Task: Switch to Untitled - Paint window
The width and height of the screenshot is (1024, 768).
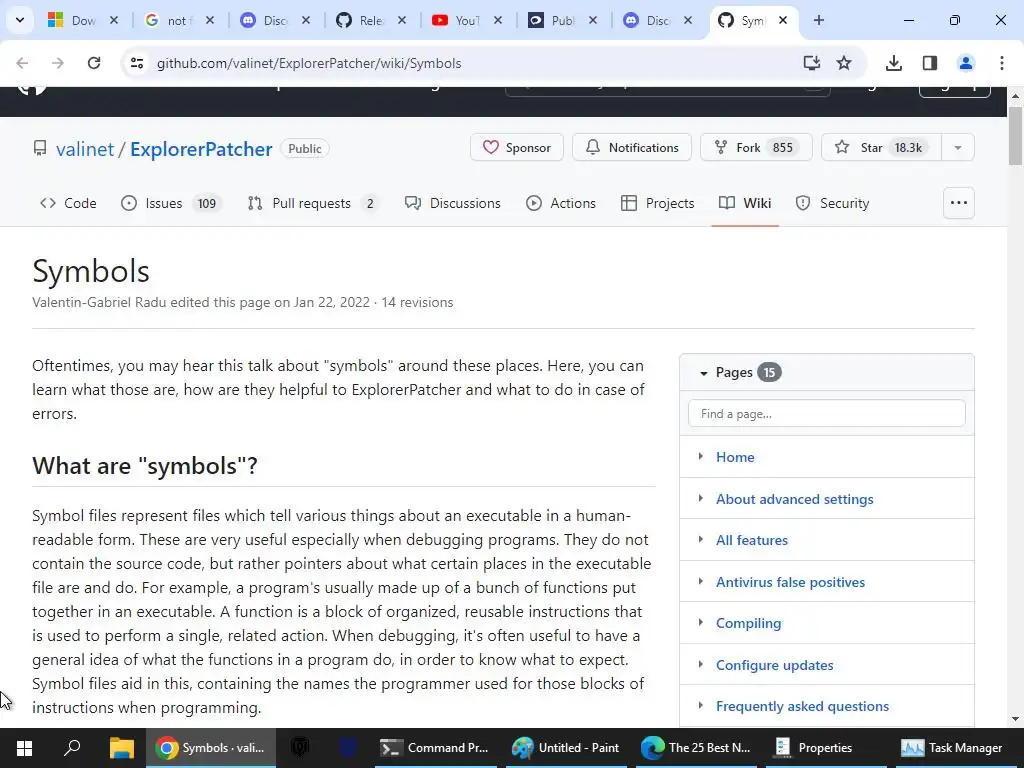Action: [566, 748]
